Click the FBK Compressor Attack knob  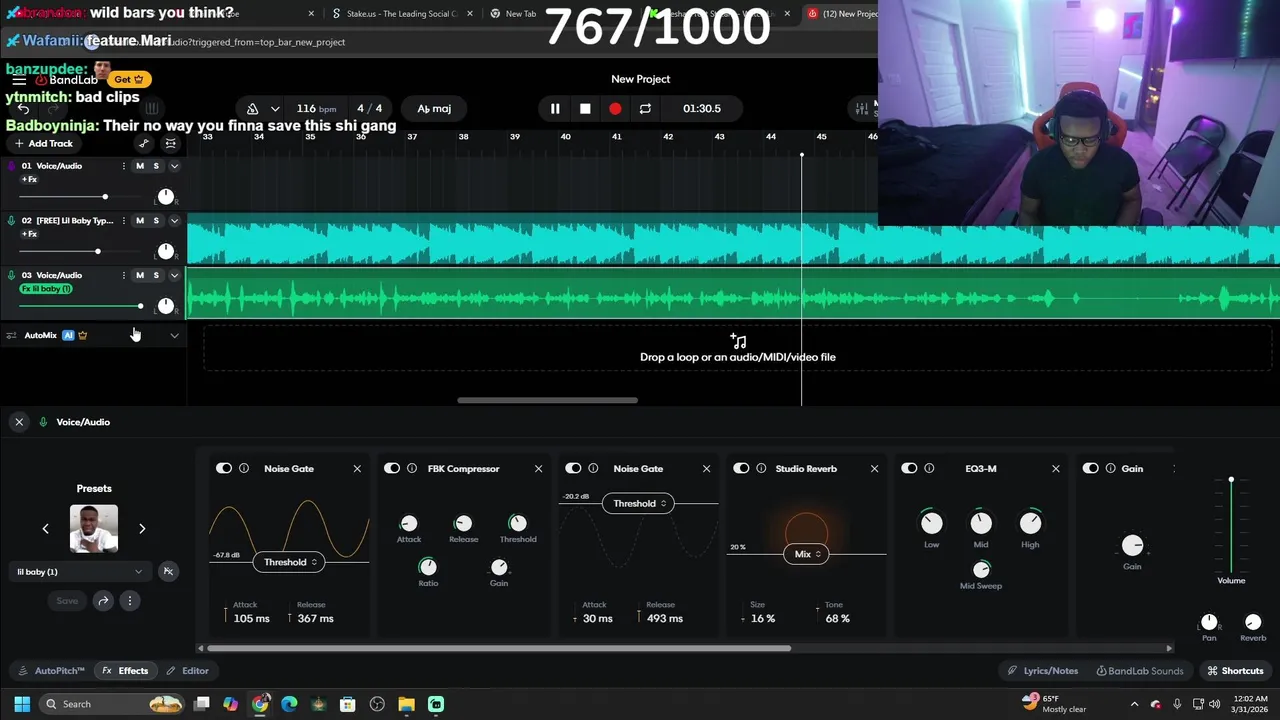[x=408, y=523]
